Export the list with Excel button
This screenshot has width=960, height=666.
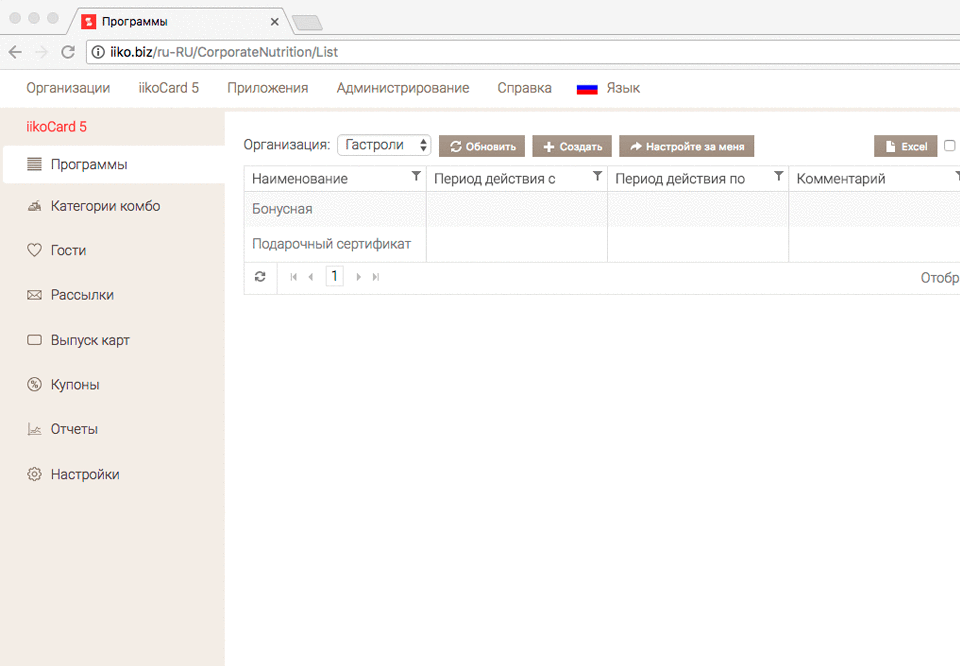905,146
